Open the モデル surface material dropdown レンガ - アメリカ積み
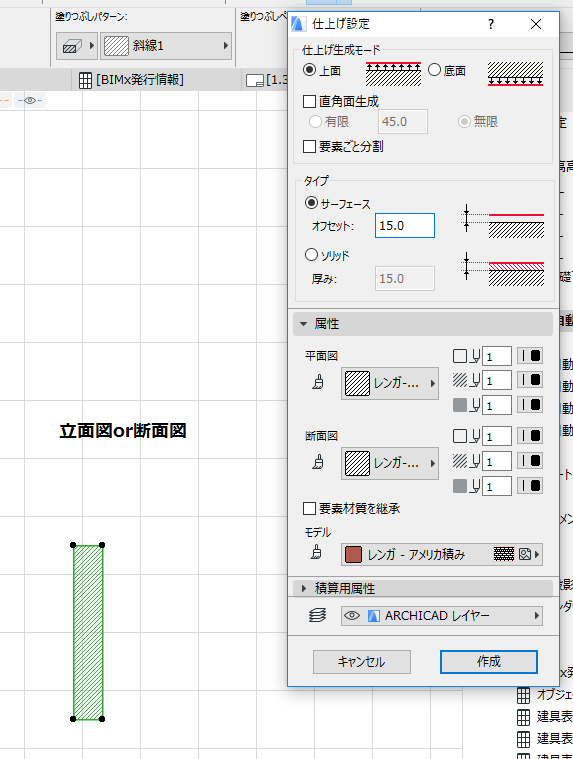Screen dimensions: 573x759 click(x=441, y=554)
